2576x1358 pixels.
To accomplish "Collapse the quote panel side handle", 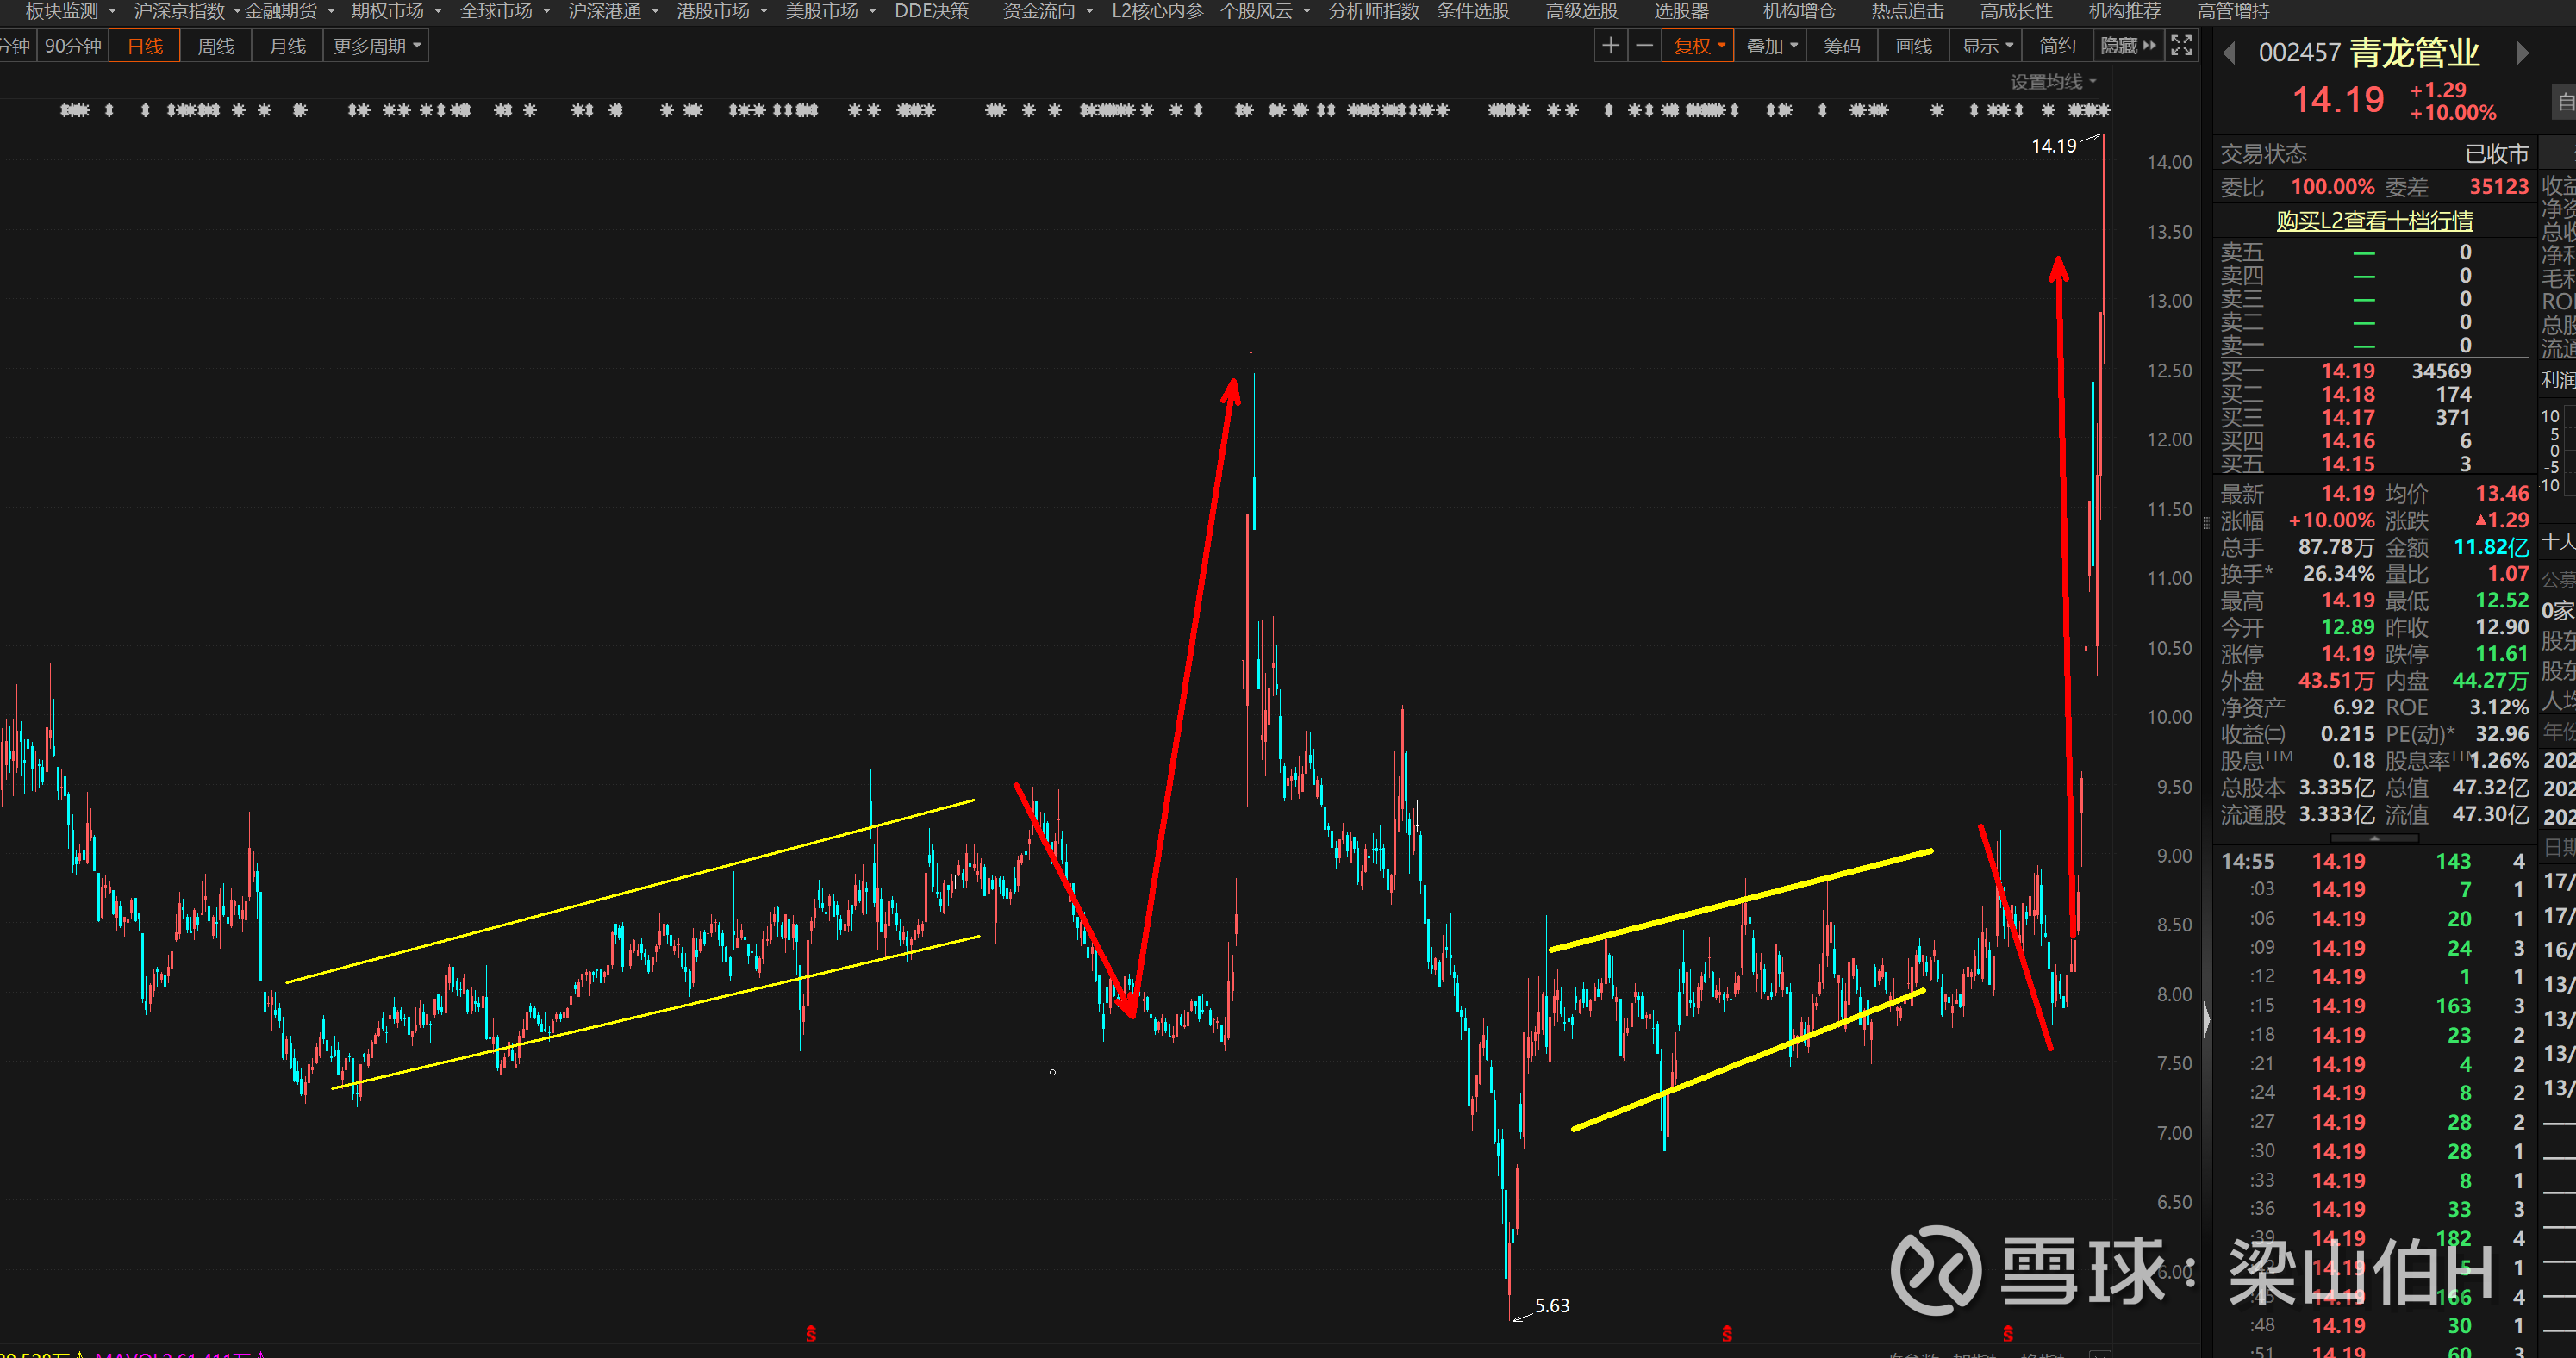I will pos(2207,1019).
